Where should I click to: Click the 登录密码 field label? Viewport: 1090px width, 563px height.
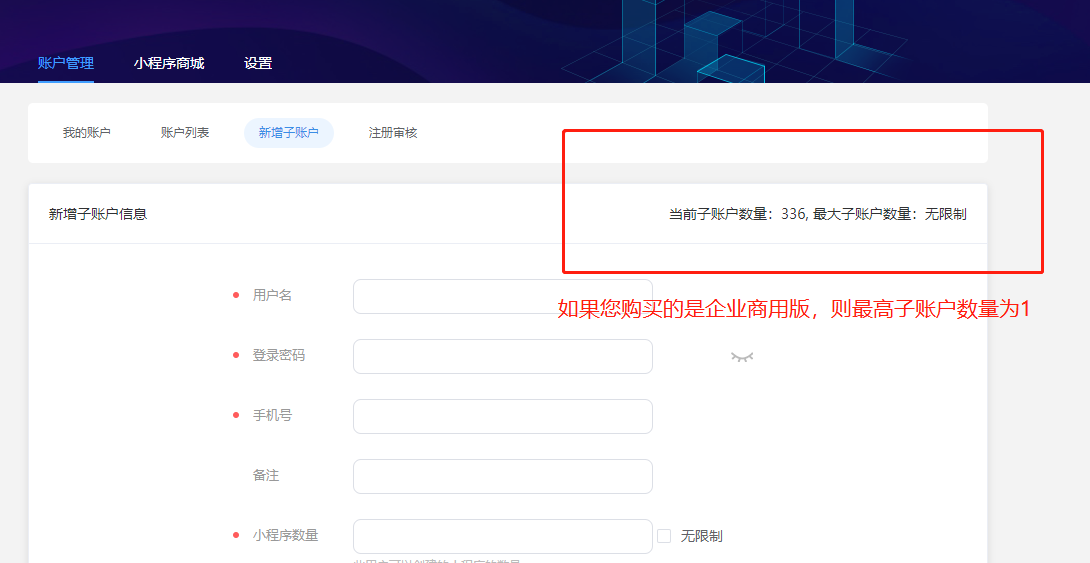point(278,356)
